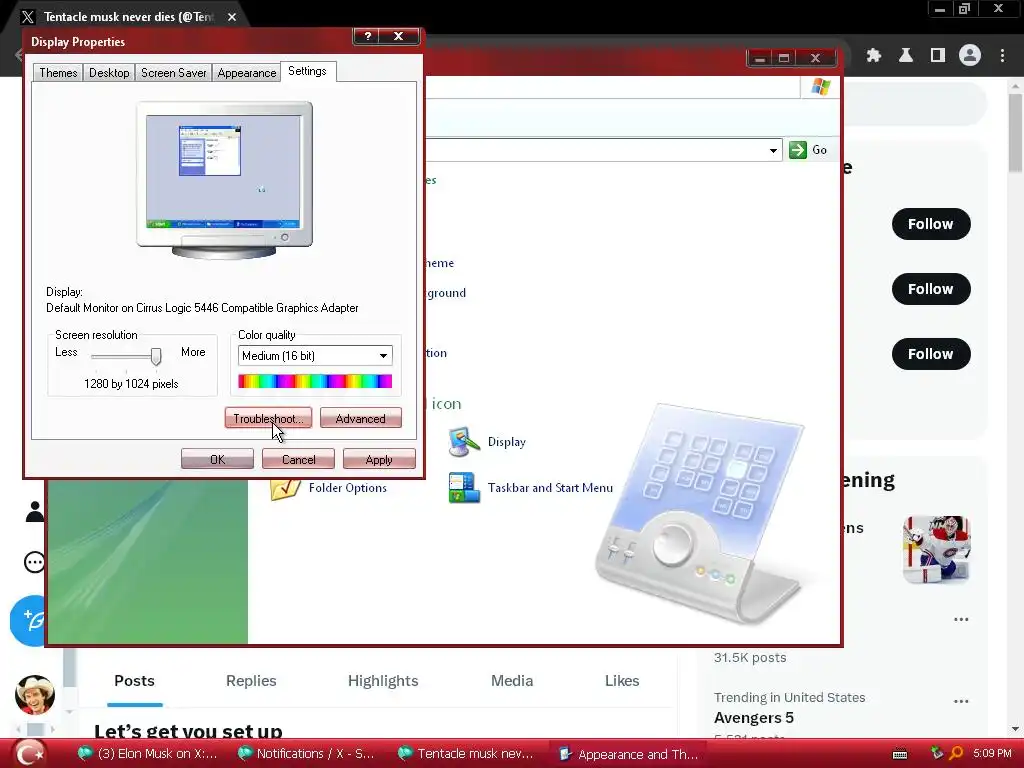Open Chrome profile avatar icon
This screenshot has height=768, width=1024.
[x=970, y=56]
